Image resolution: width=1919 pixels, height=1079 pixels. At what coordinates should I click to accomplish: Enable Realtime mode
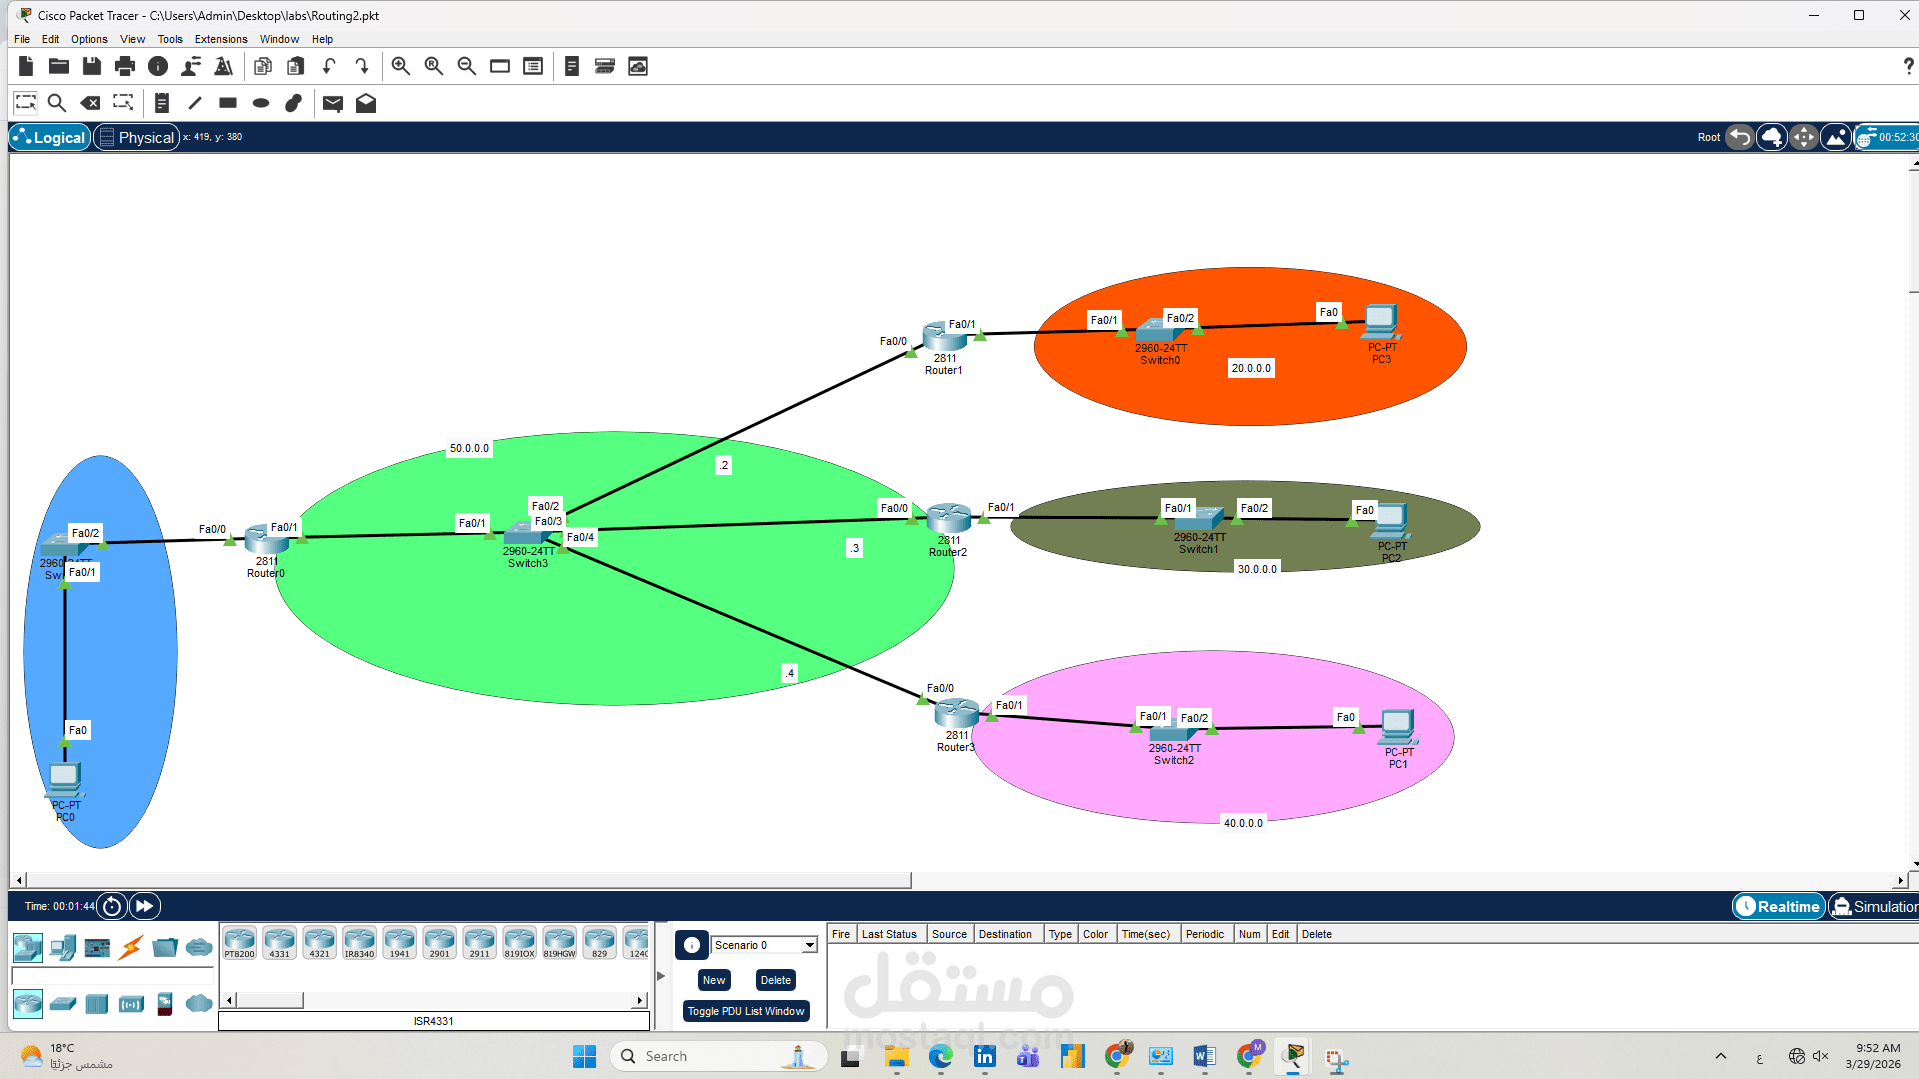1777,906
